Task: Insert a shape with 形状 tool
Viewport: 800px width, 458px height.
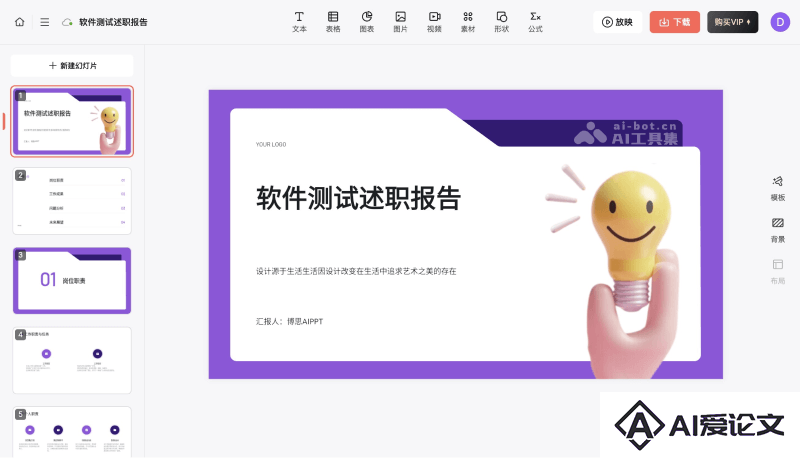Action: (x=502, y=22)
